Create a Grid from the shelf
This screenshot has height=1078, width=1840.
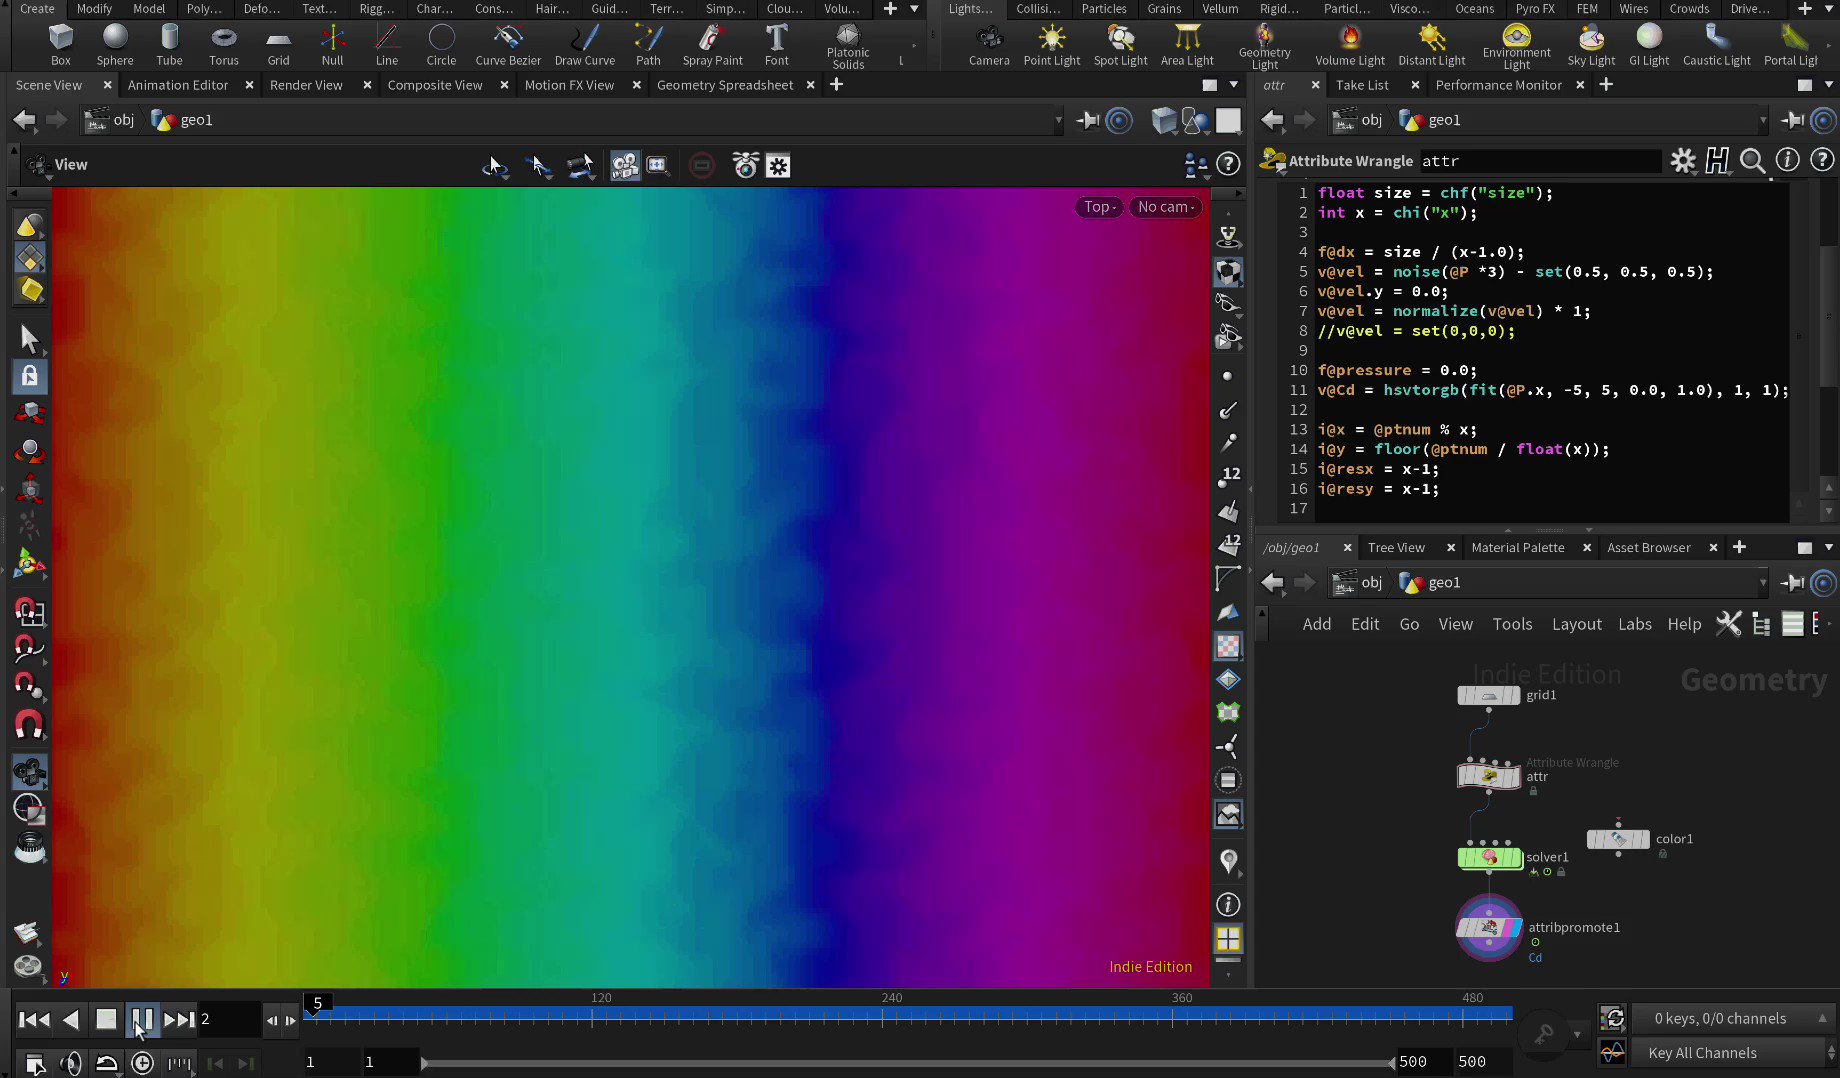point(278,45)
